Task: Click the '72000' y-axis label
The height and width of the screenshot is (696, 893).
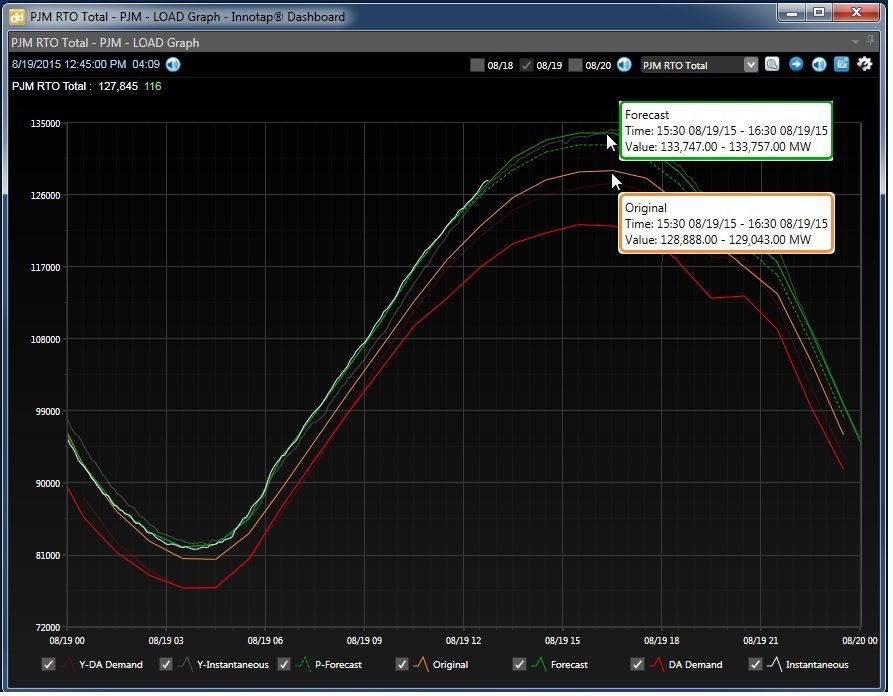Action: pyautogui.click(x=47, y=628)
